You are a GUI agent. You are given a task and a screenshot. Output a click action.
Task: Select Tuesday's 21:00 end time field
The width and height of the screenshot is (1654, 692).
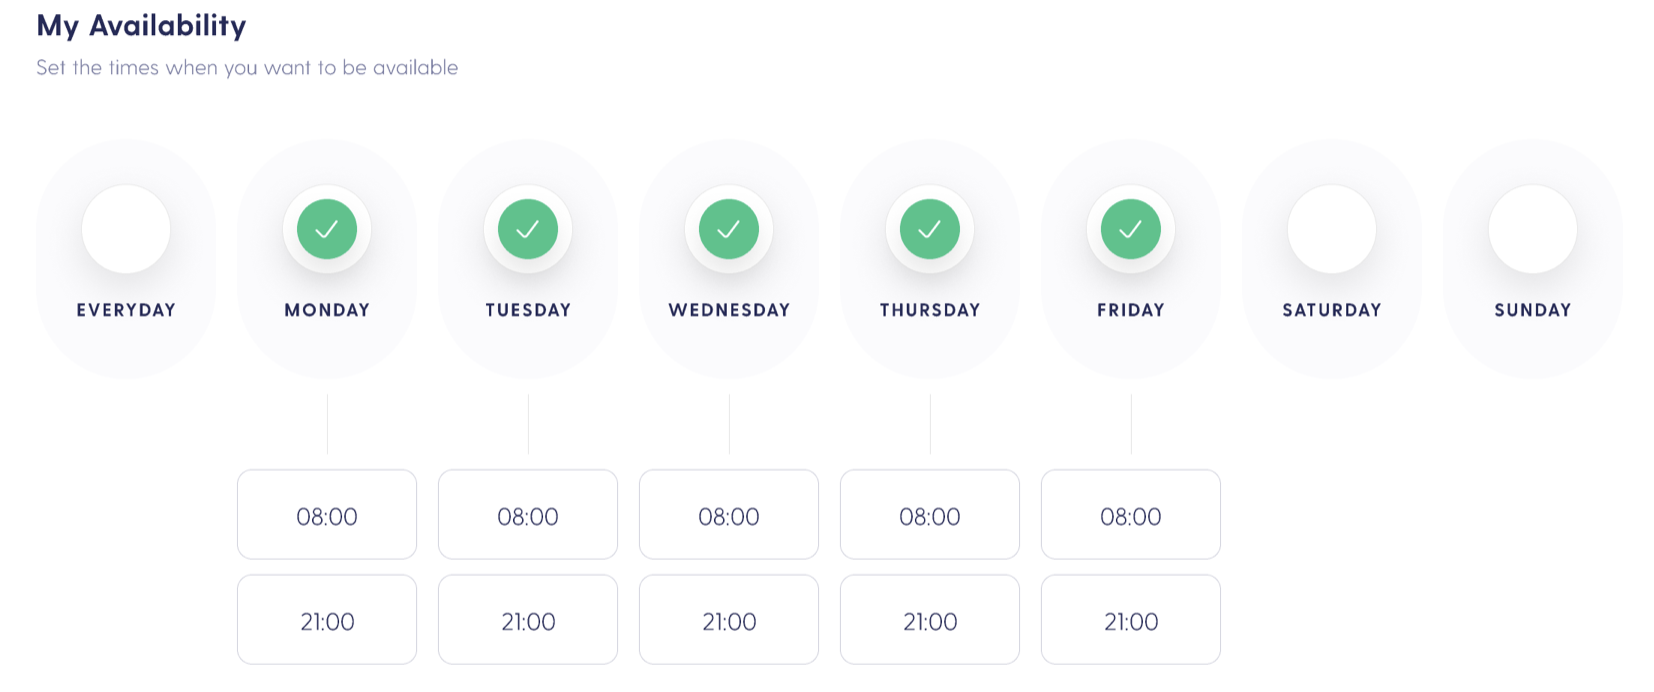point(527,620)
